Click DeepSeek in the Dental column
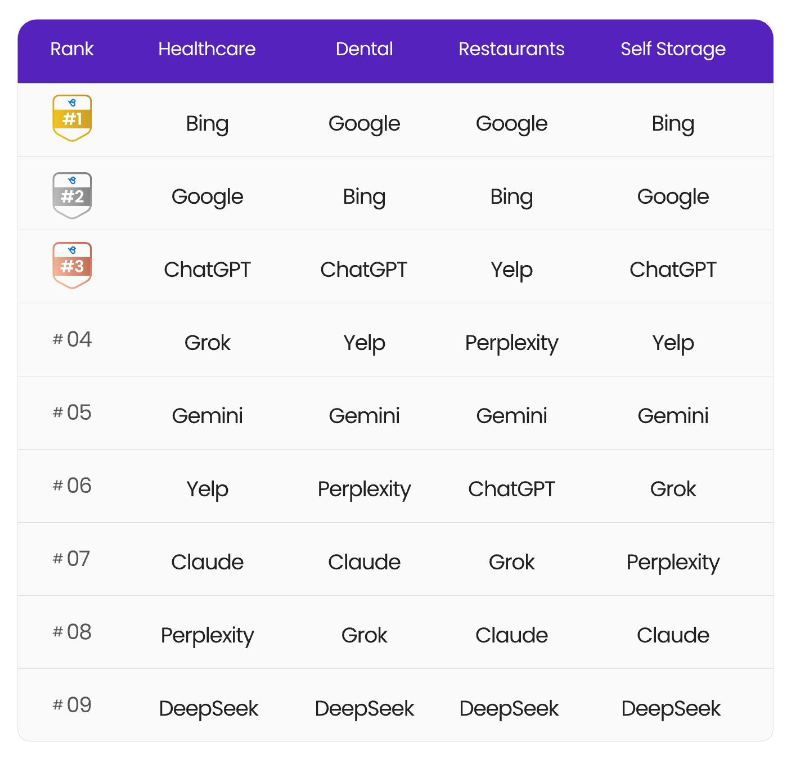The height and width of the screenshot is (769, 794). tap(364, 709)
